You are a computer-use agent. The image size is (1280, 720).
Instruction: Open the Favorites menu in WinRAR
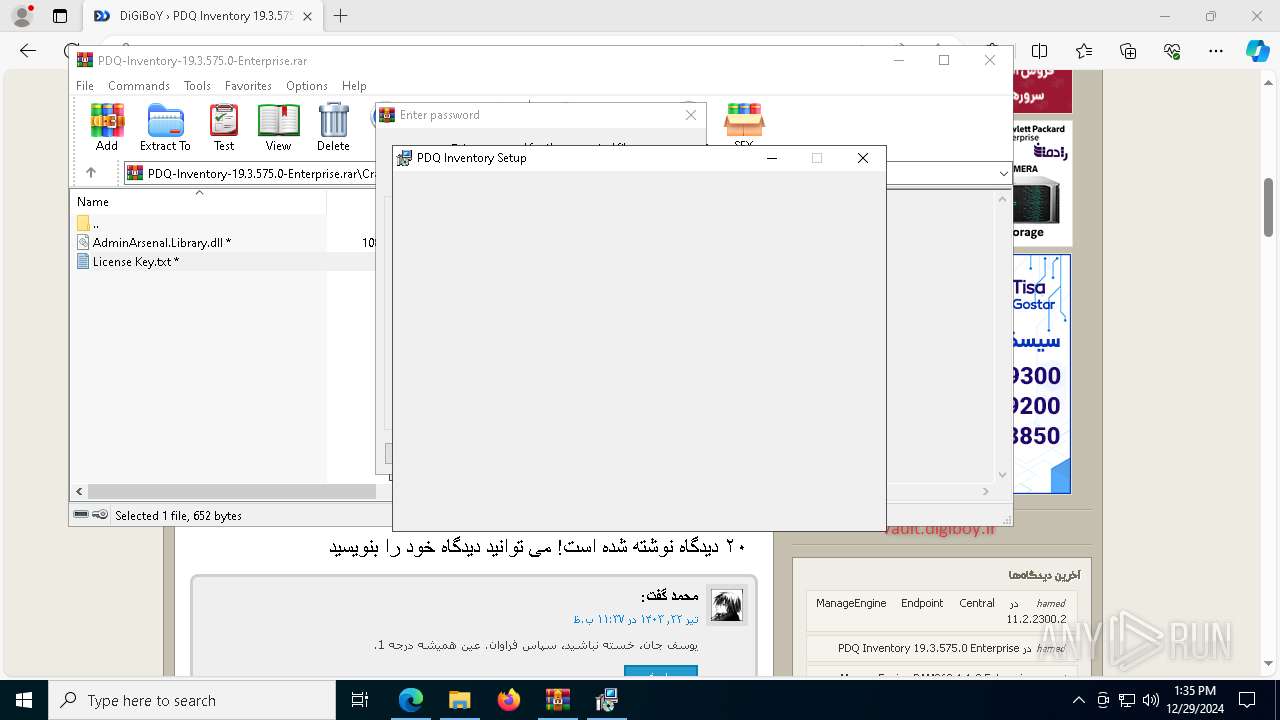248,86
